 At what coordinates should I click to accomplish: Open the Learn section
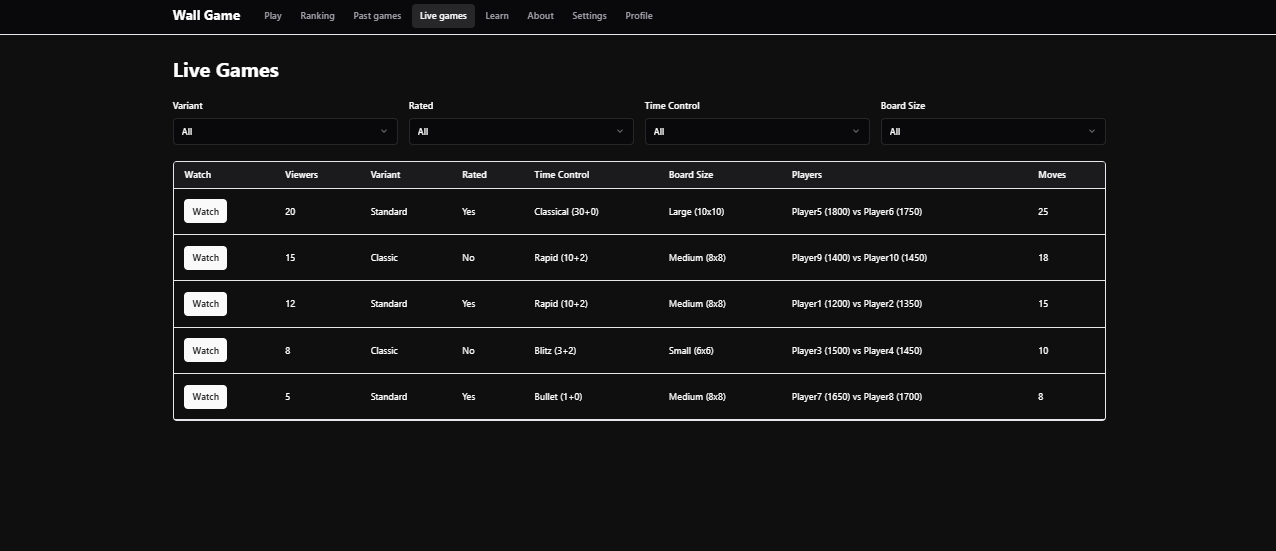pyautogui.click(x=497, y=16)
